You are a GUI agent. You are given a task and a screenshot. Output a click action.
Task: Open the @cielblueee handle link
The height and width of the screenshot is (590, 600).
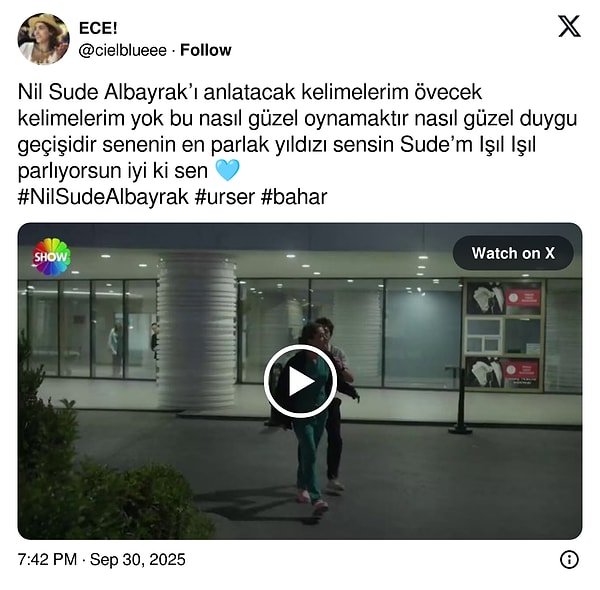pos(123,51)
